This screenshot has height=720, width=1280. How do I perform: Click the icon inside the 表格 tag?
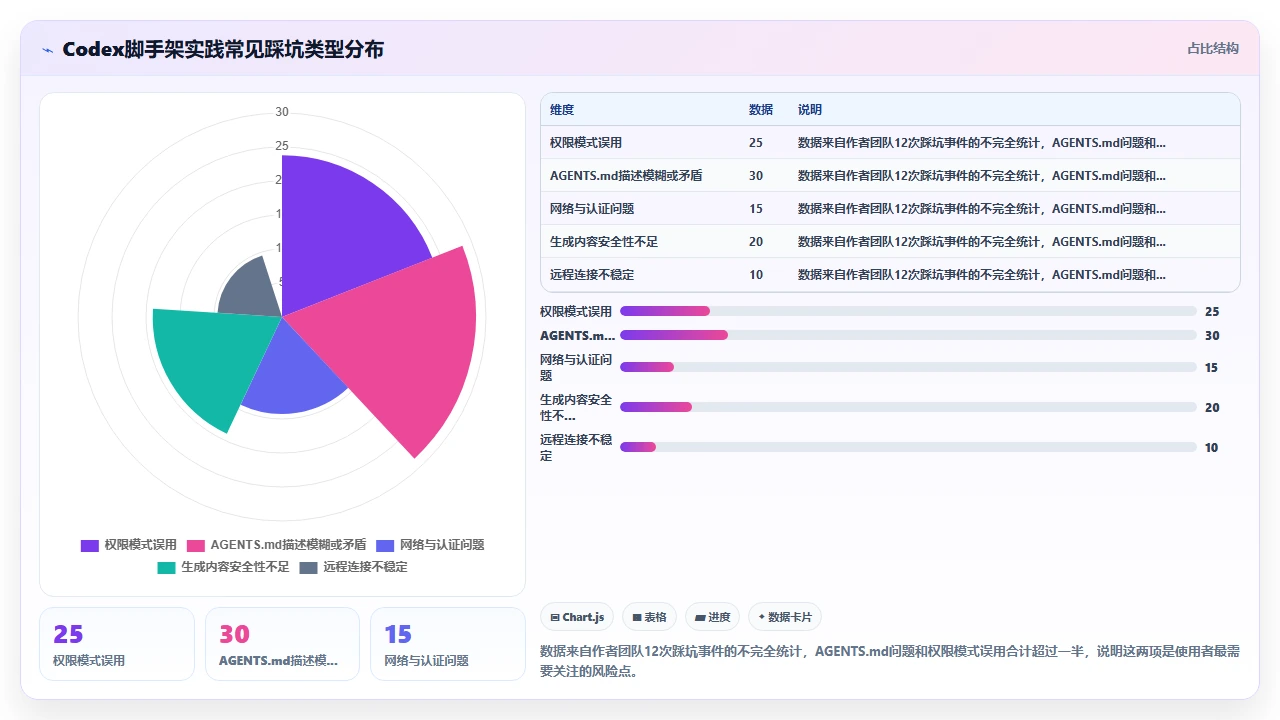coord(636,618)
